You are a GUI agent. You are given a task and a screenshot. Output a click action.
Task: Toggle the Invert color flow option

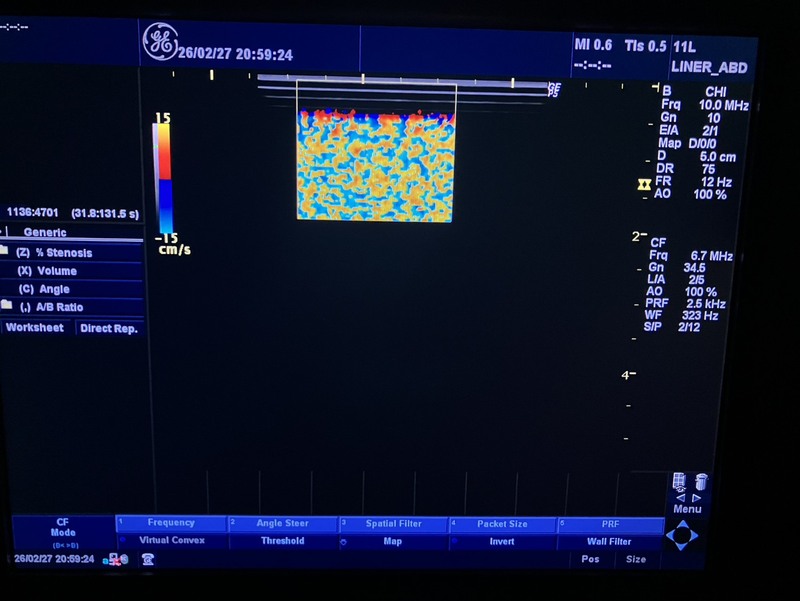point(502,541)
